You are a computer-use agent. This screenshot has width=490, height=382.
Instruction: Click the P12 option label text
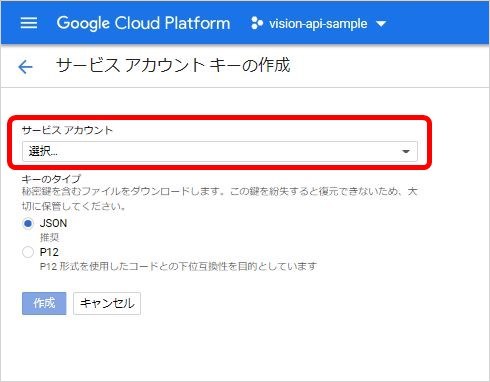[49, 252]
